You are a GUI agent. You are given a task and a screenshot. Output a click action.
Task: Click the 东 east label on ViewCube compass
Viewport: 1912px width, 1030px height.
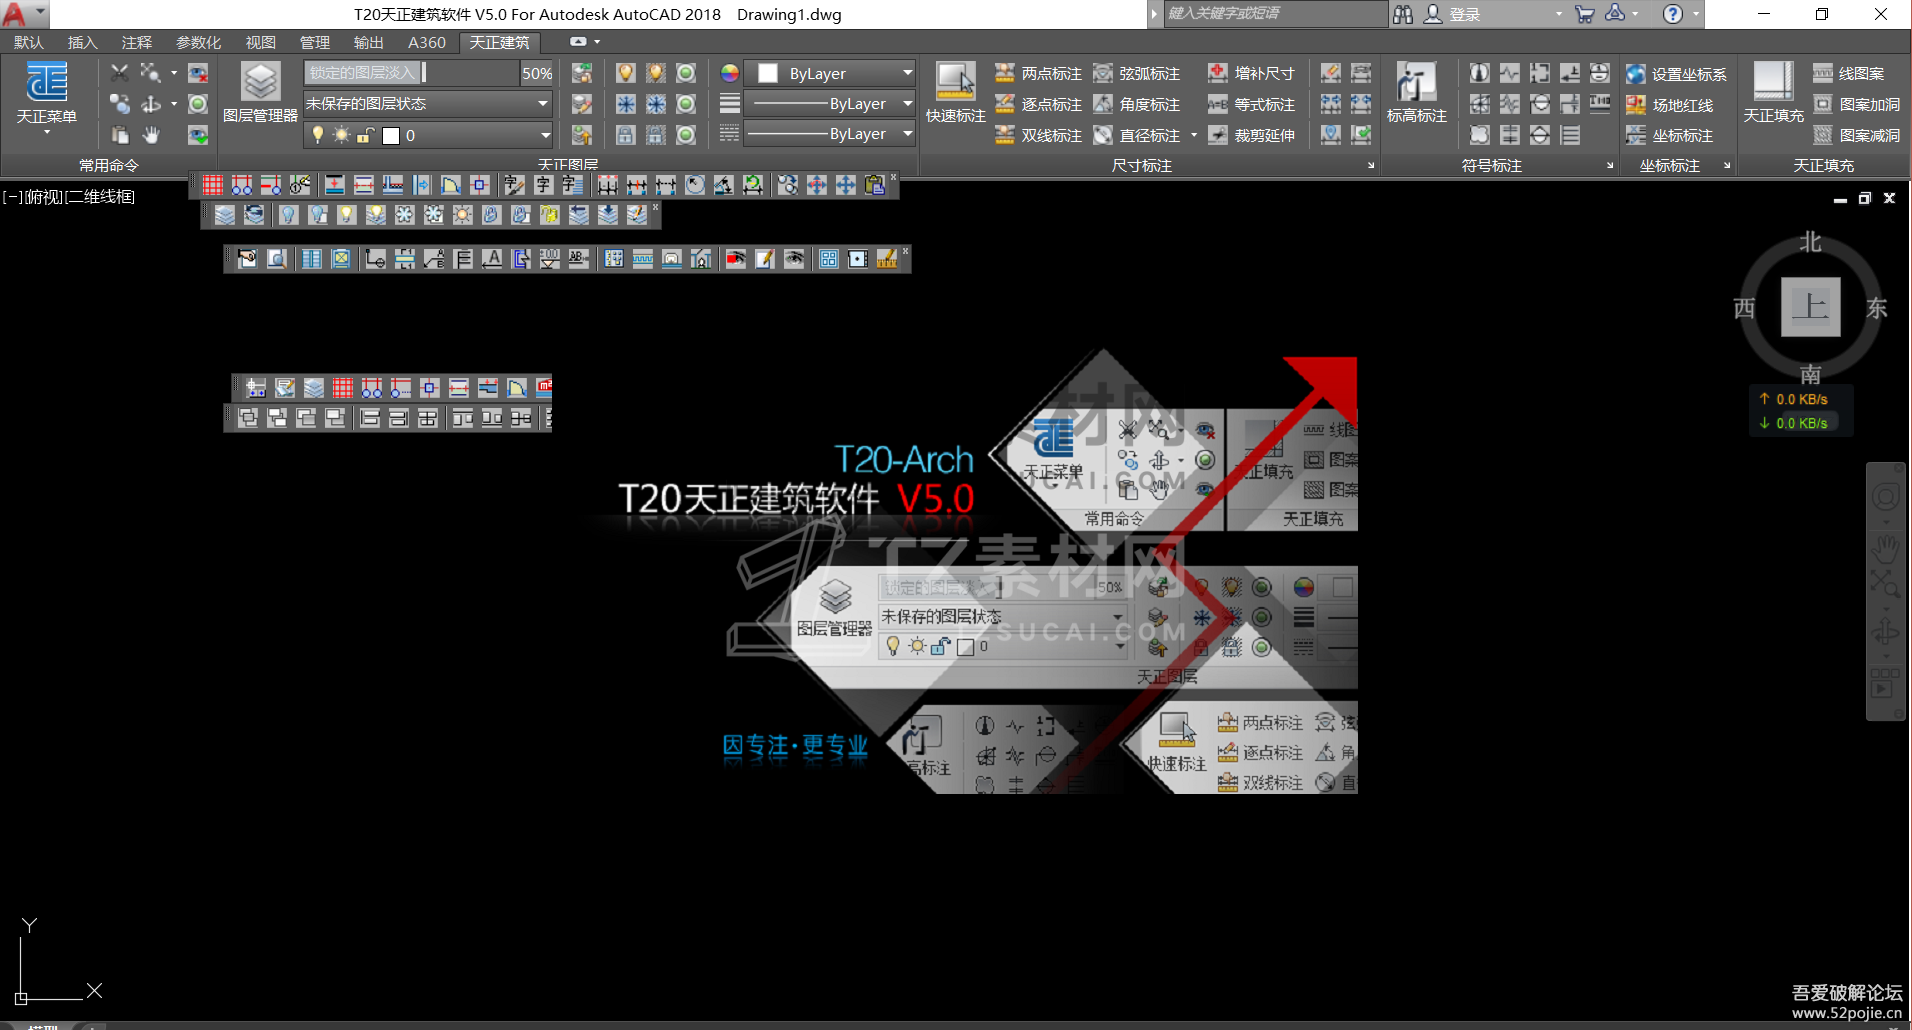coord(1876,308)
